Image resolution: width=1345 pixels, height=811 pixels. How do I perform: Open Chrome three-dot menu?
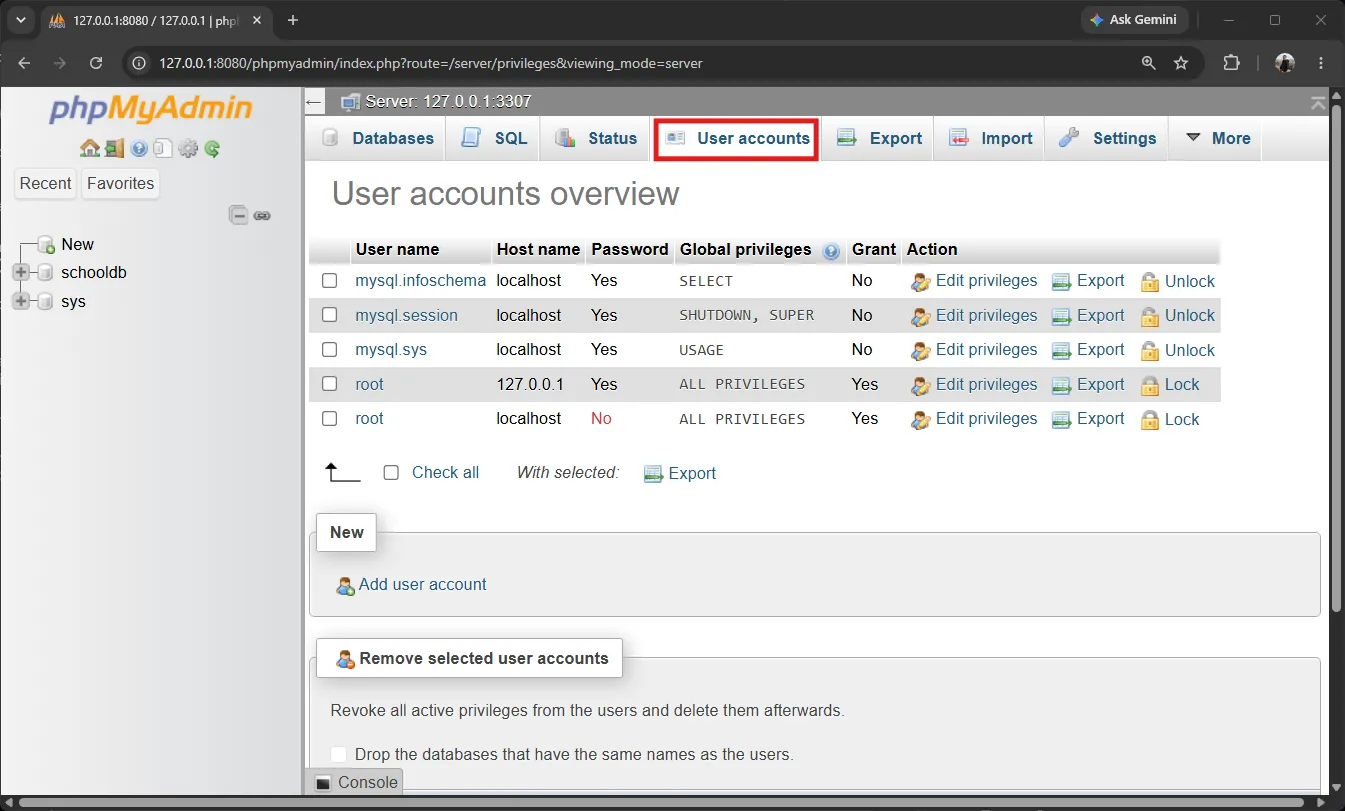pos(1323,62)
